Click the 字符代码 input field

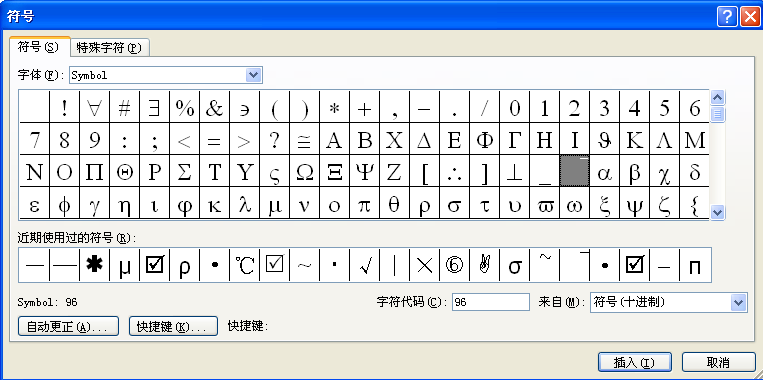(490, 302)
